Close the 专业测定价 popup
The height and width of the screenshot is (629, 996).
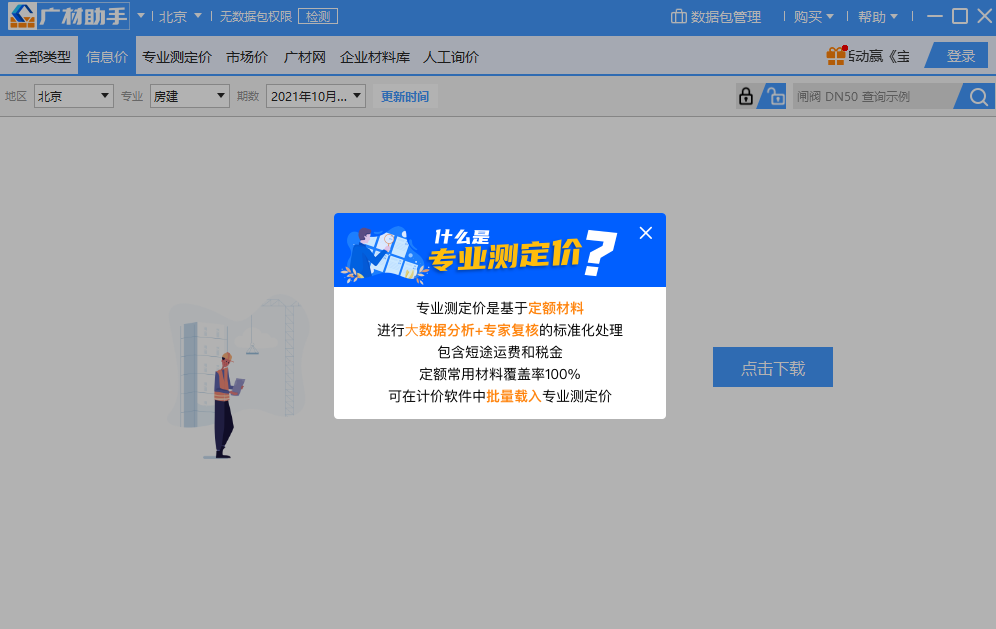click(645, 233)
